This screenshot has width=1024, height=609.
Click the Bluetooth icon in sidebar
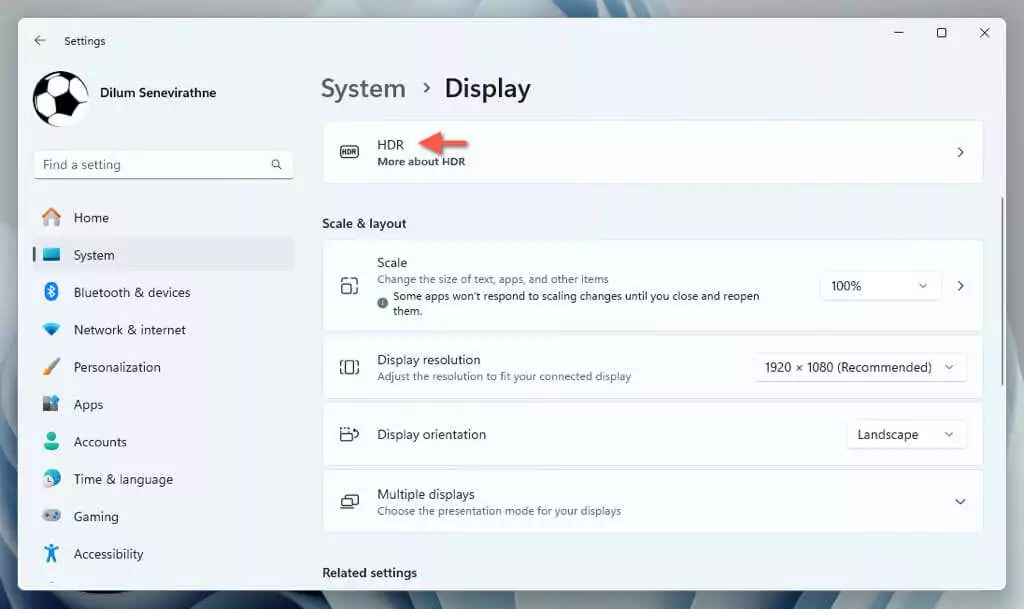(x=51, y=292)
